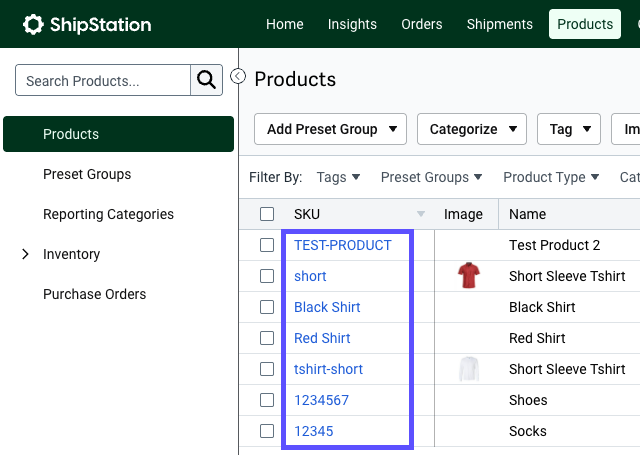
Task: Tick the tshirt-short row checkbox
Action: [x=267, y=369]
